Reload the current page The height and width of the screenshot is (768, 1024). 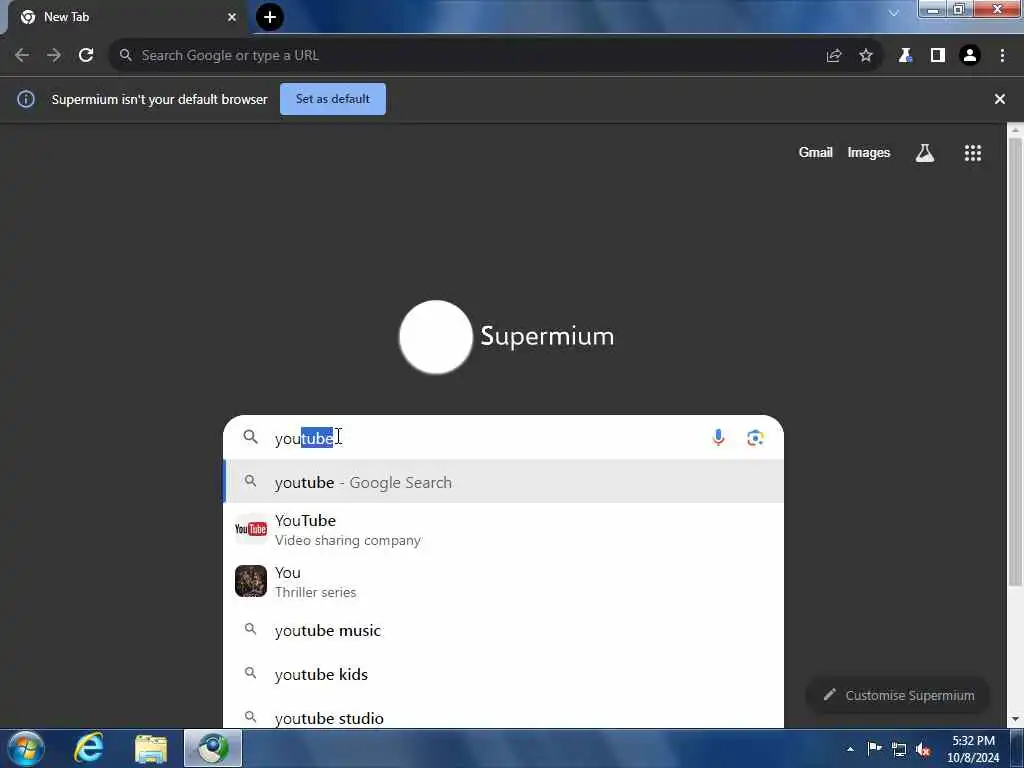pos(86,56)
